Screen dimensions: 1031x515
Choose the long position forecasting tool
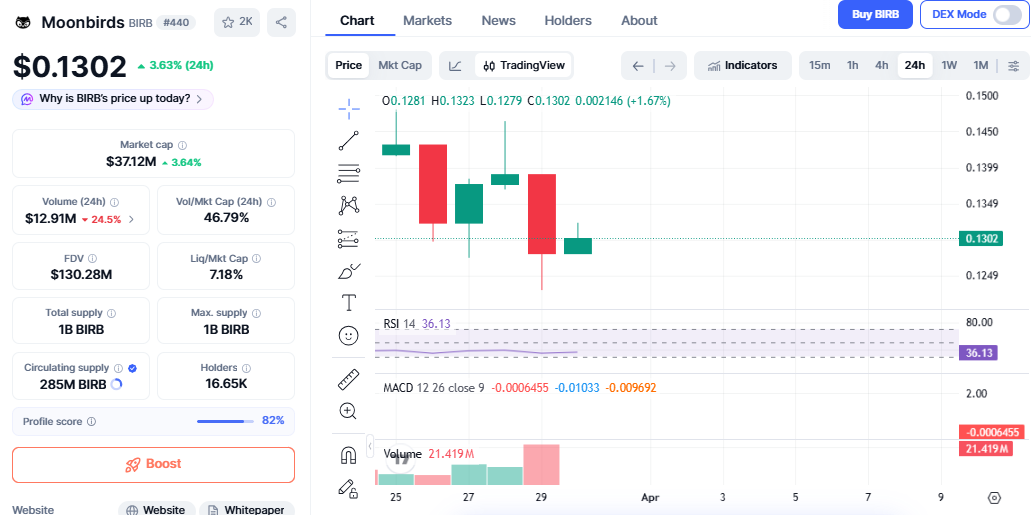click(348, 238)
